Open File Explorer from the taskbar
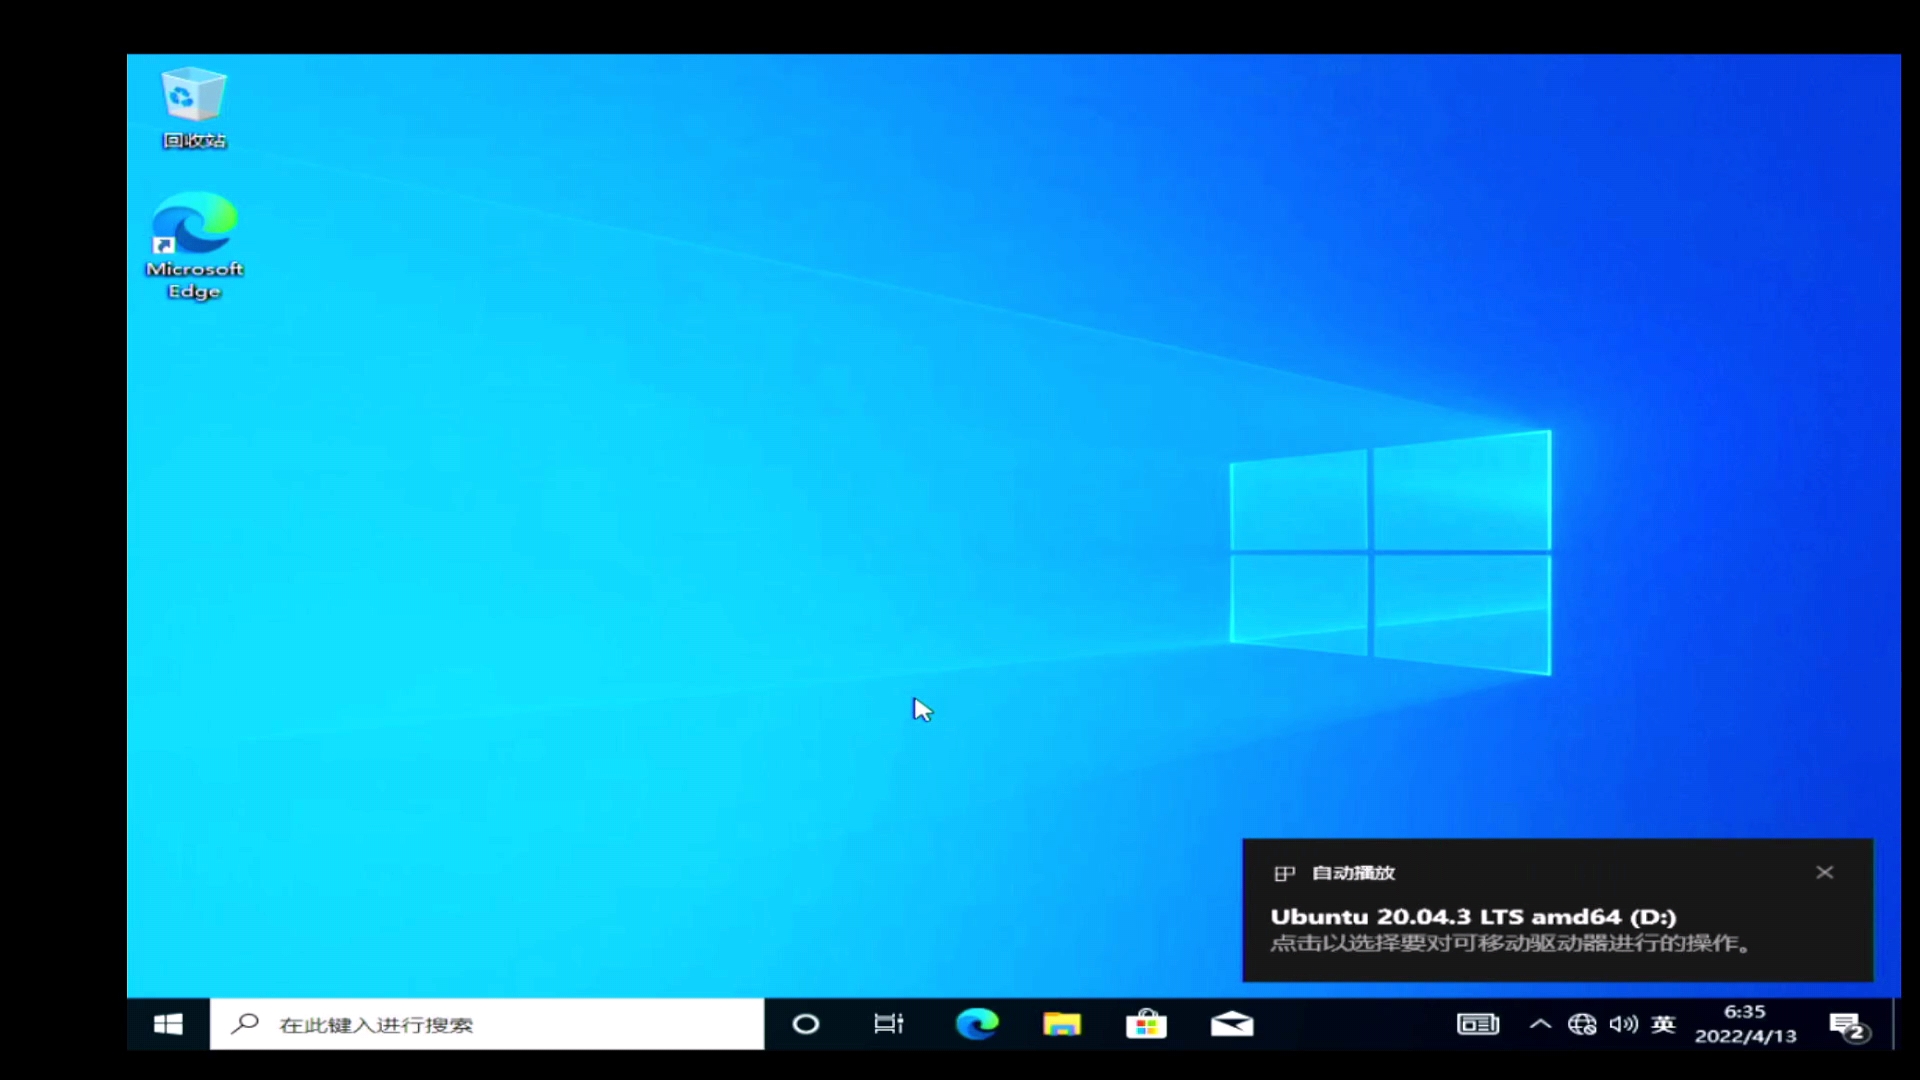 1061,1024
